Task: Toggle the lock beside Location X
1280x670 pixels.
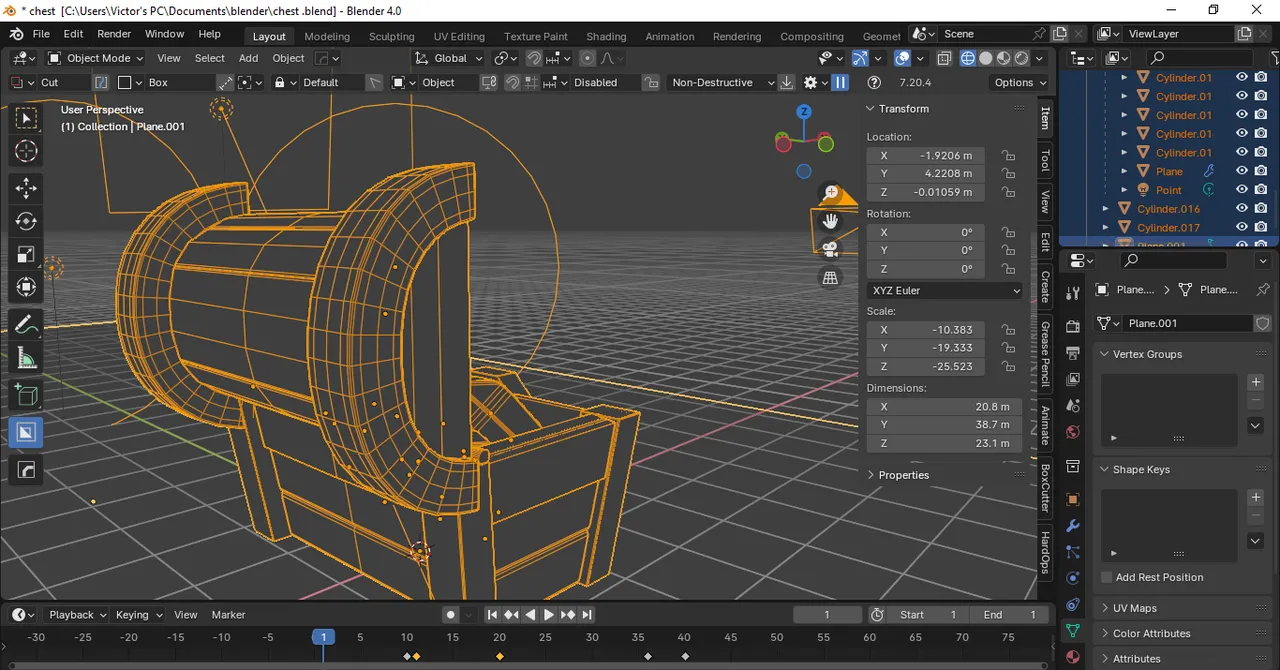Action: coord(1008,156)
